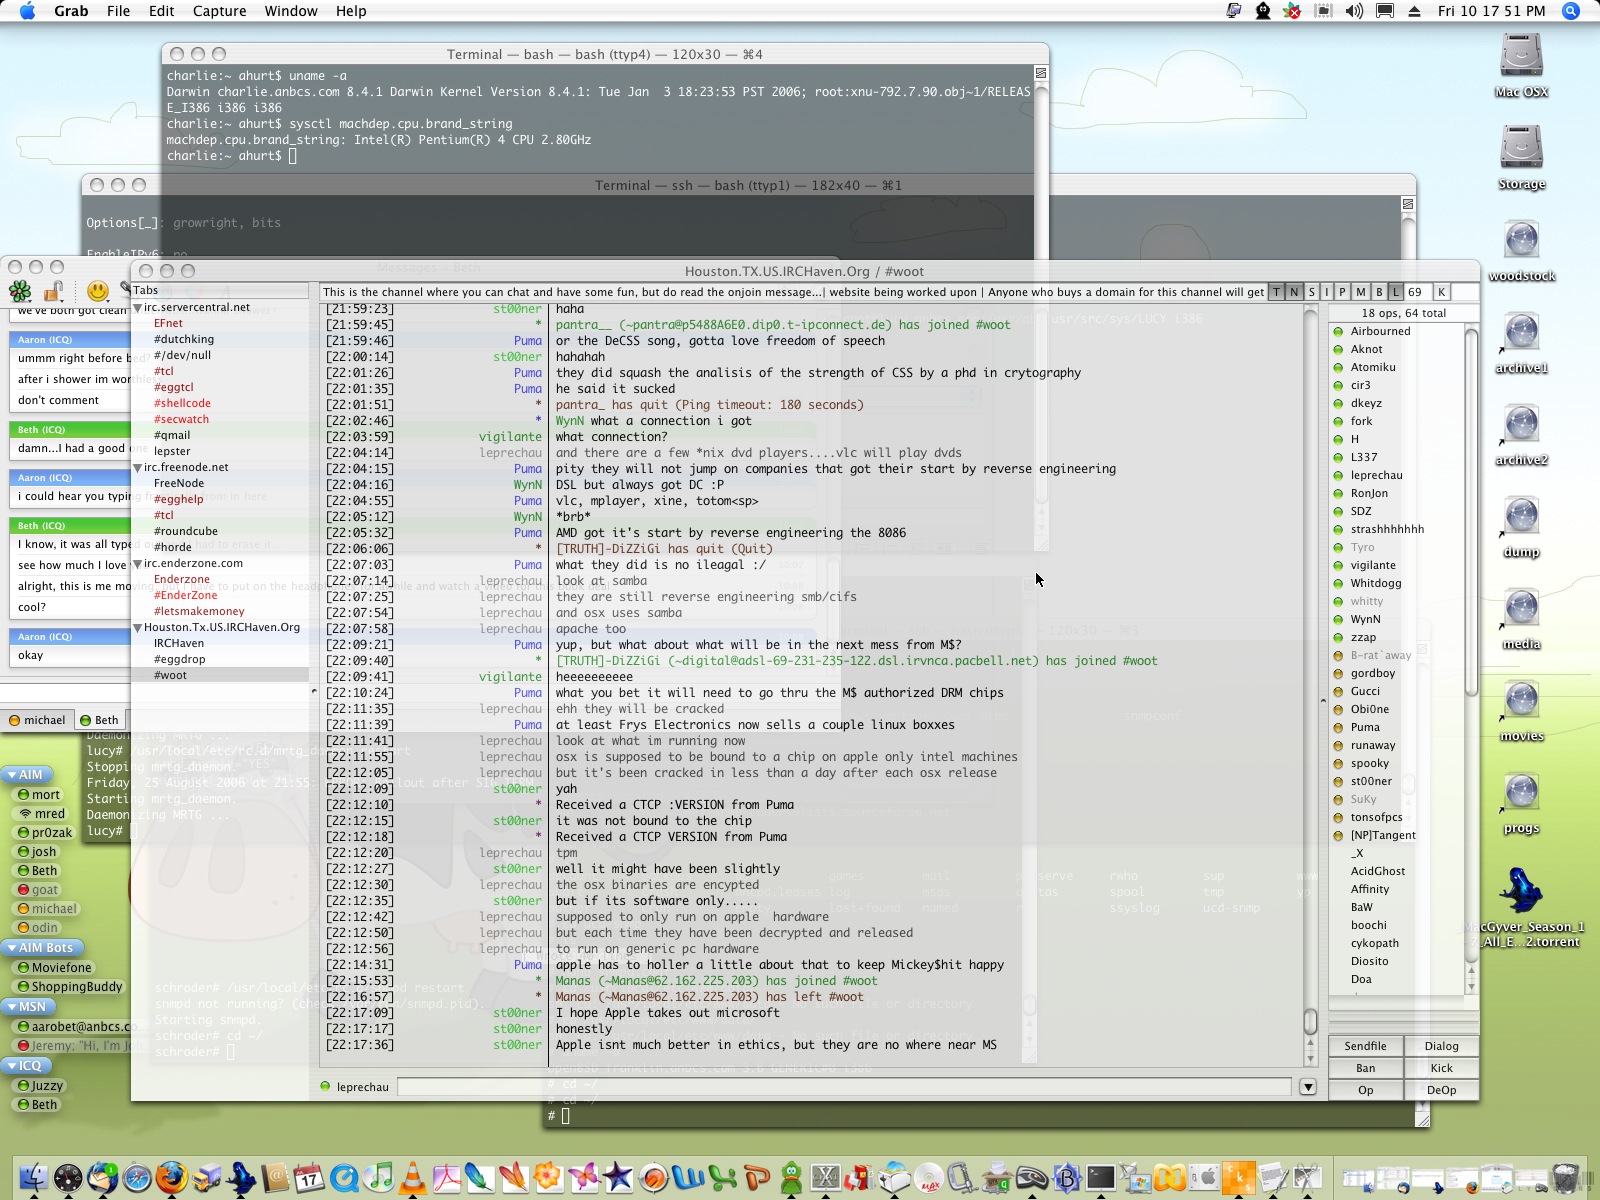Click the Op button

(1365, 1090)
